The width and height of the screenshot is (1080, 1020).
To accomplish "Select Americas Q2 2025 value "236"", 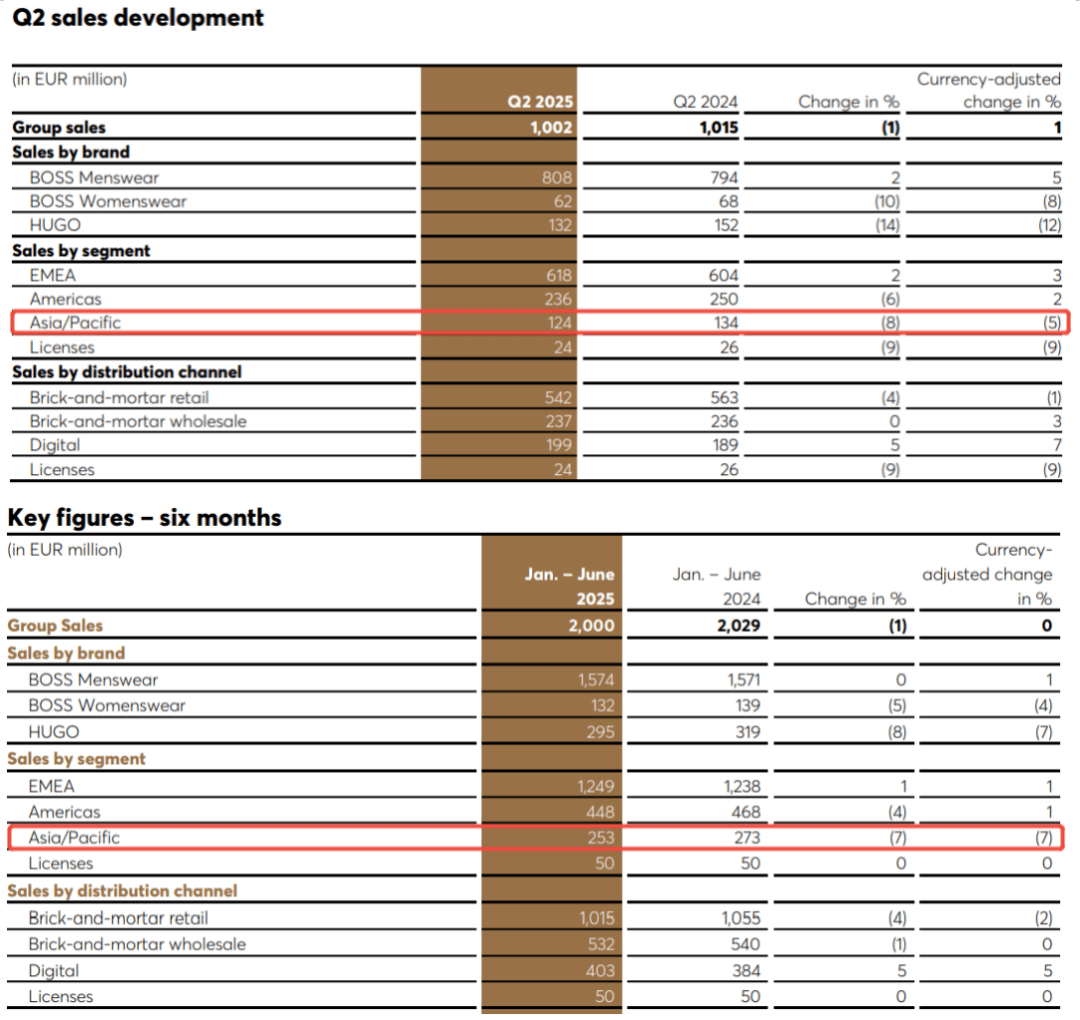I will (x=558, y=299).
